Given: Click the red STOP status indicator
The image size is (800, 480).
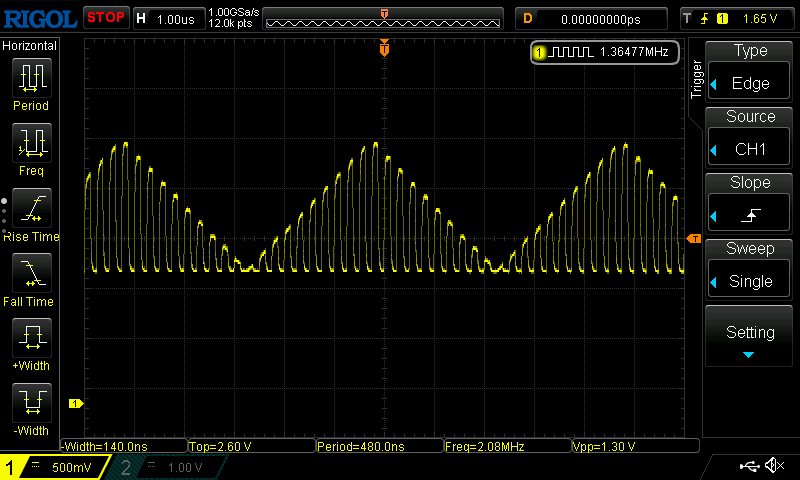Looking at the screenshot, I should point(106,18).
